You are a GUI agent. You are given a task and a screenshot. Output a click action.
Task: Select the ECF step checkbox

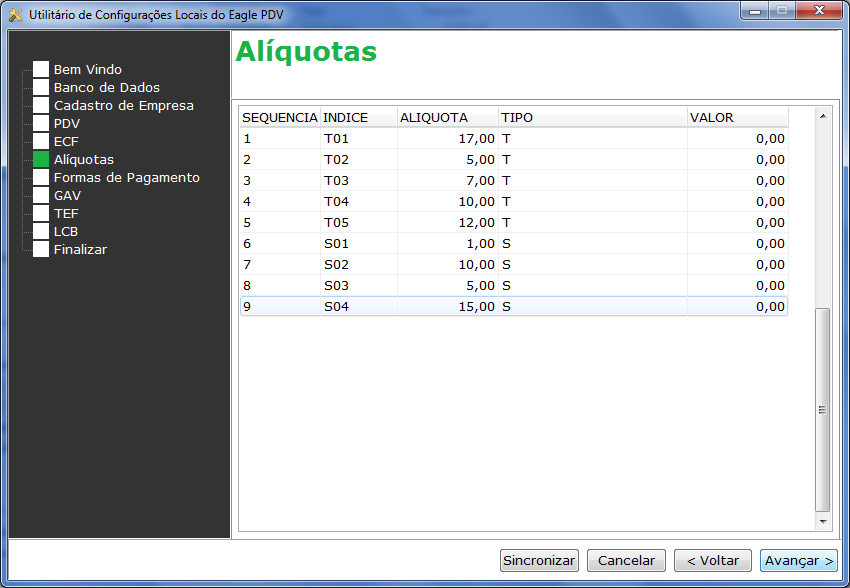pos(41,141)
